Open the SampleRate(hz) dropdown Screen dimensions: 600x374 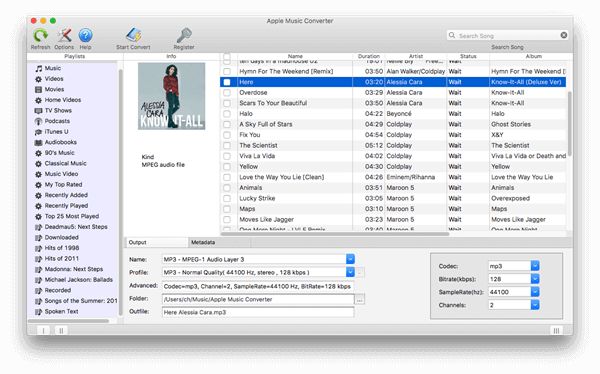point(535,292)
